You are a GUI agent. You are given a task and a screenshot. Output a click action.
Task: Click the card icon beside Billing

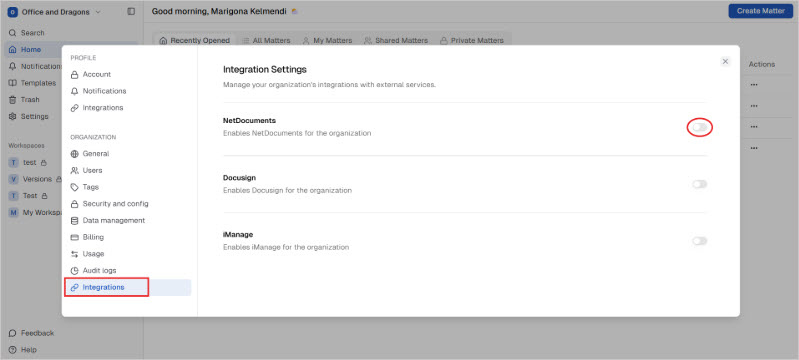pyautogui.click(x=74, y=237)
